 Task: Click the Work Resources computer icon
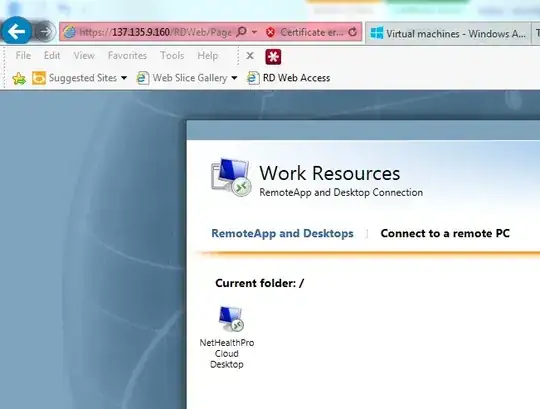click(x=231, y=177)
